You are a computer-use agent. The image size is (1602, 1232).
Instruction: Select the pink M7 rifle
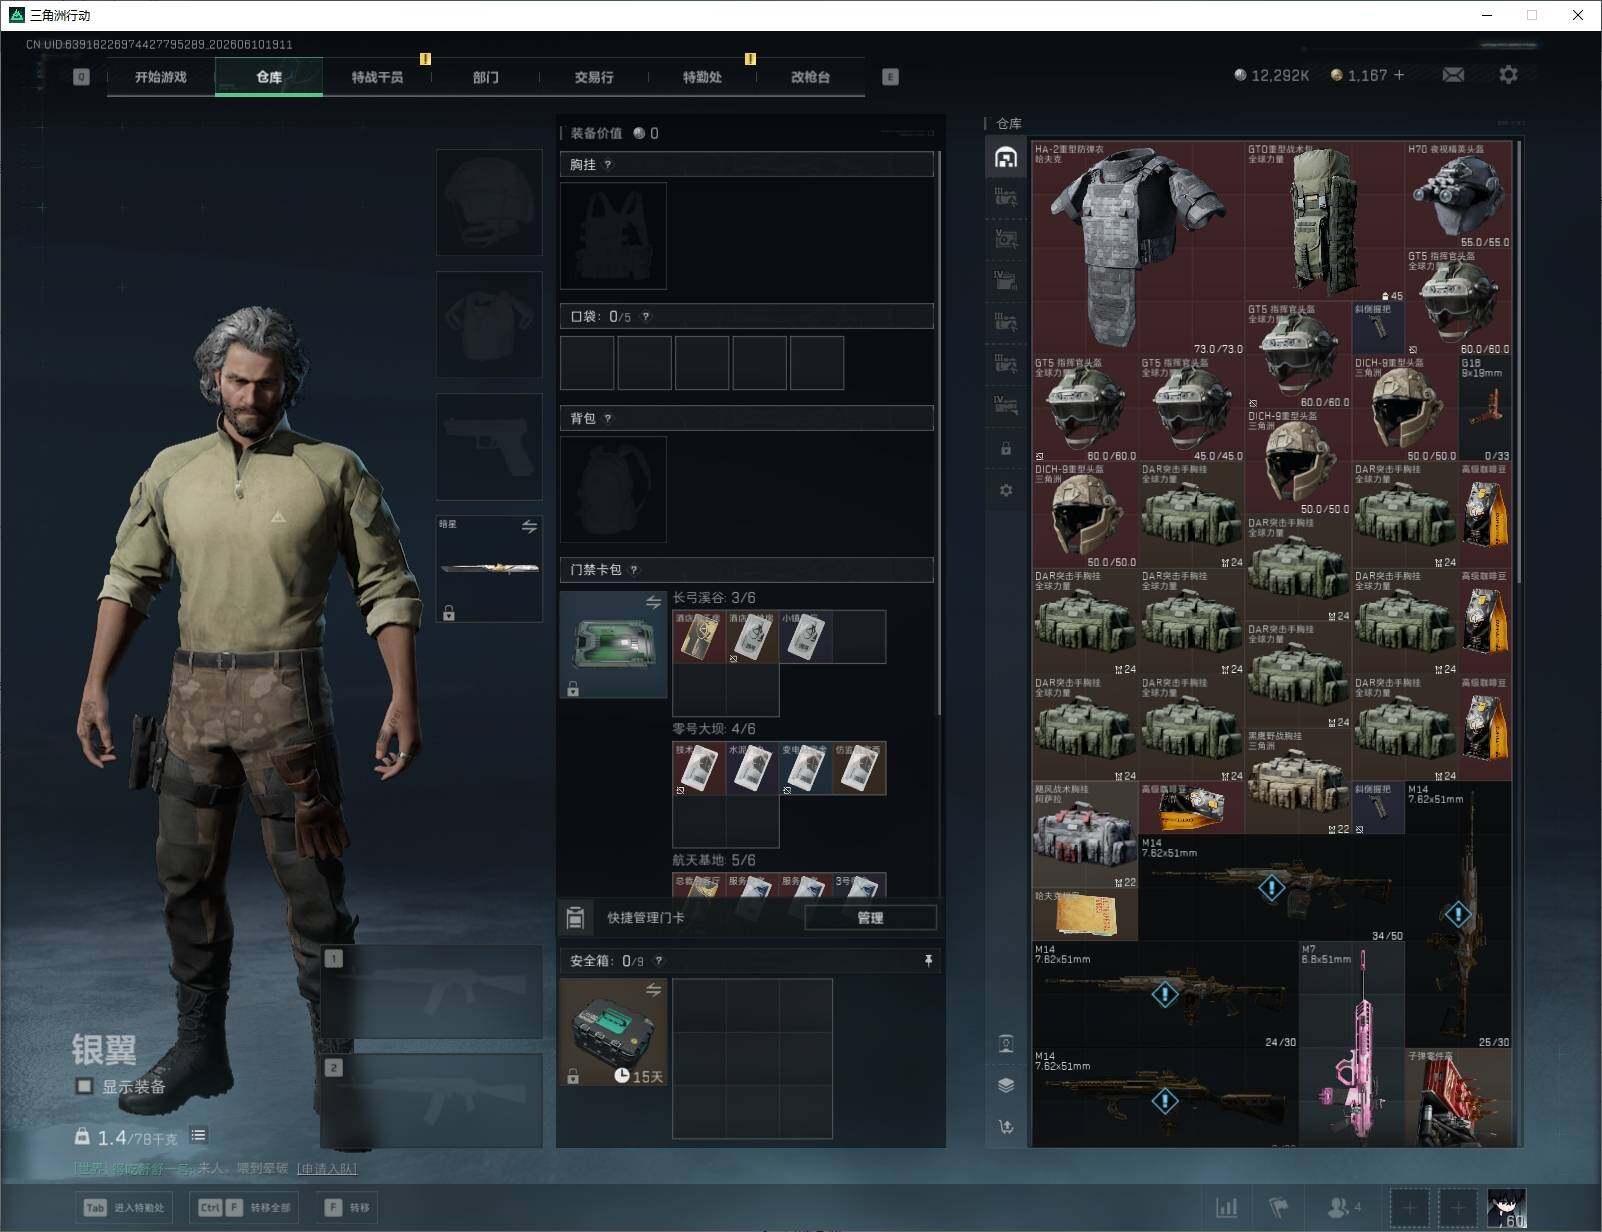[x=1351, y=1044]
